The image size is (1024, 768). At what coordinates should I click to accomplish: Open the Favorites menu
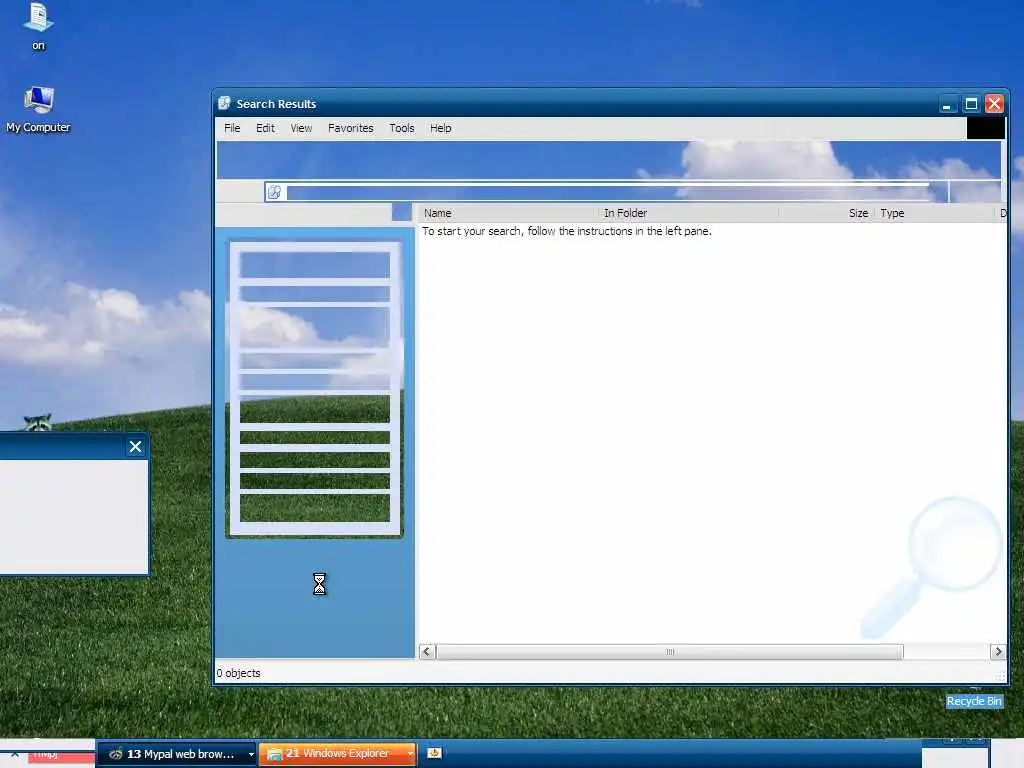pyautogui.click(x=351, y=128)
